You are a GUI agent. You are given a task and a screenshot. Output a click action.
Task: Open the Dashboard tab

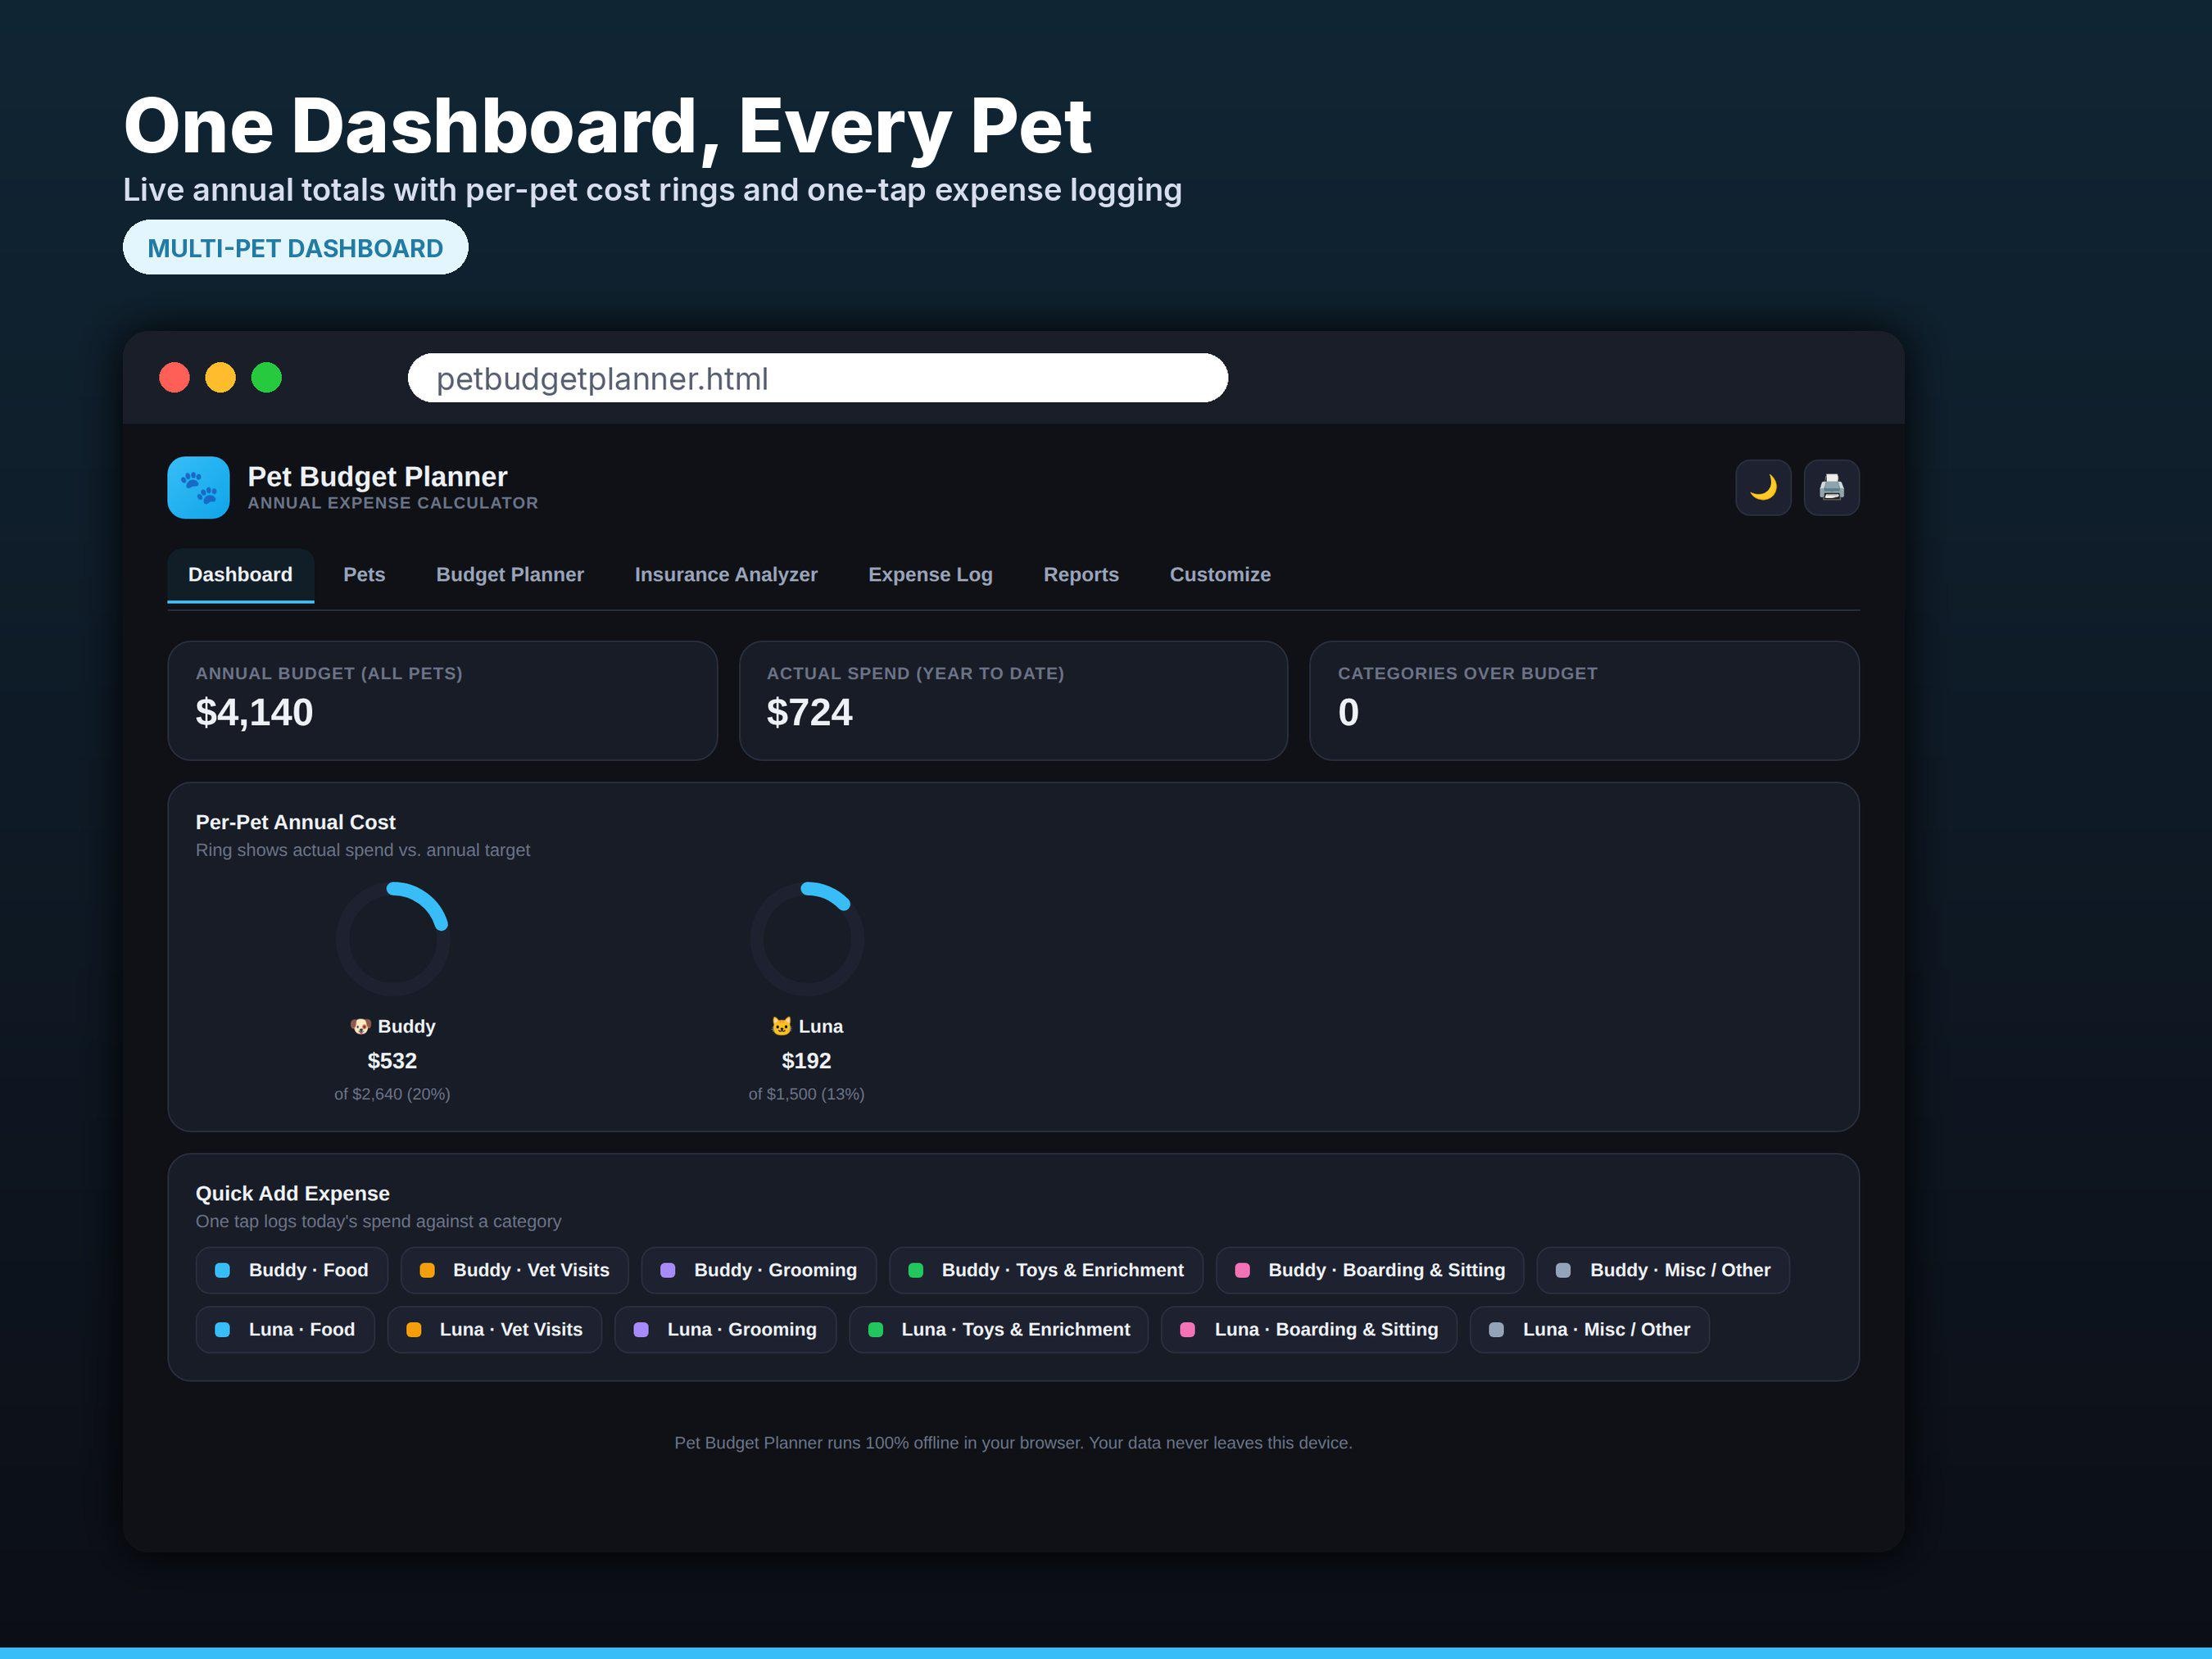(240, 575)
